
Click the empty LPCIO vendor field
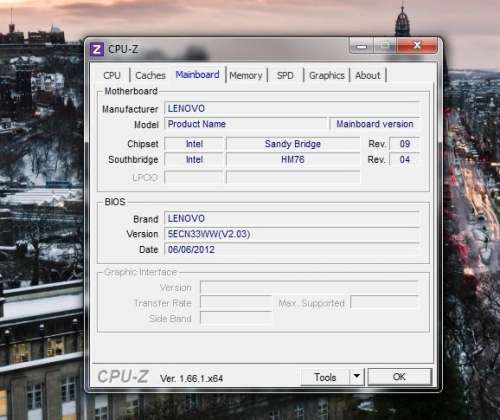point(194,177)
